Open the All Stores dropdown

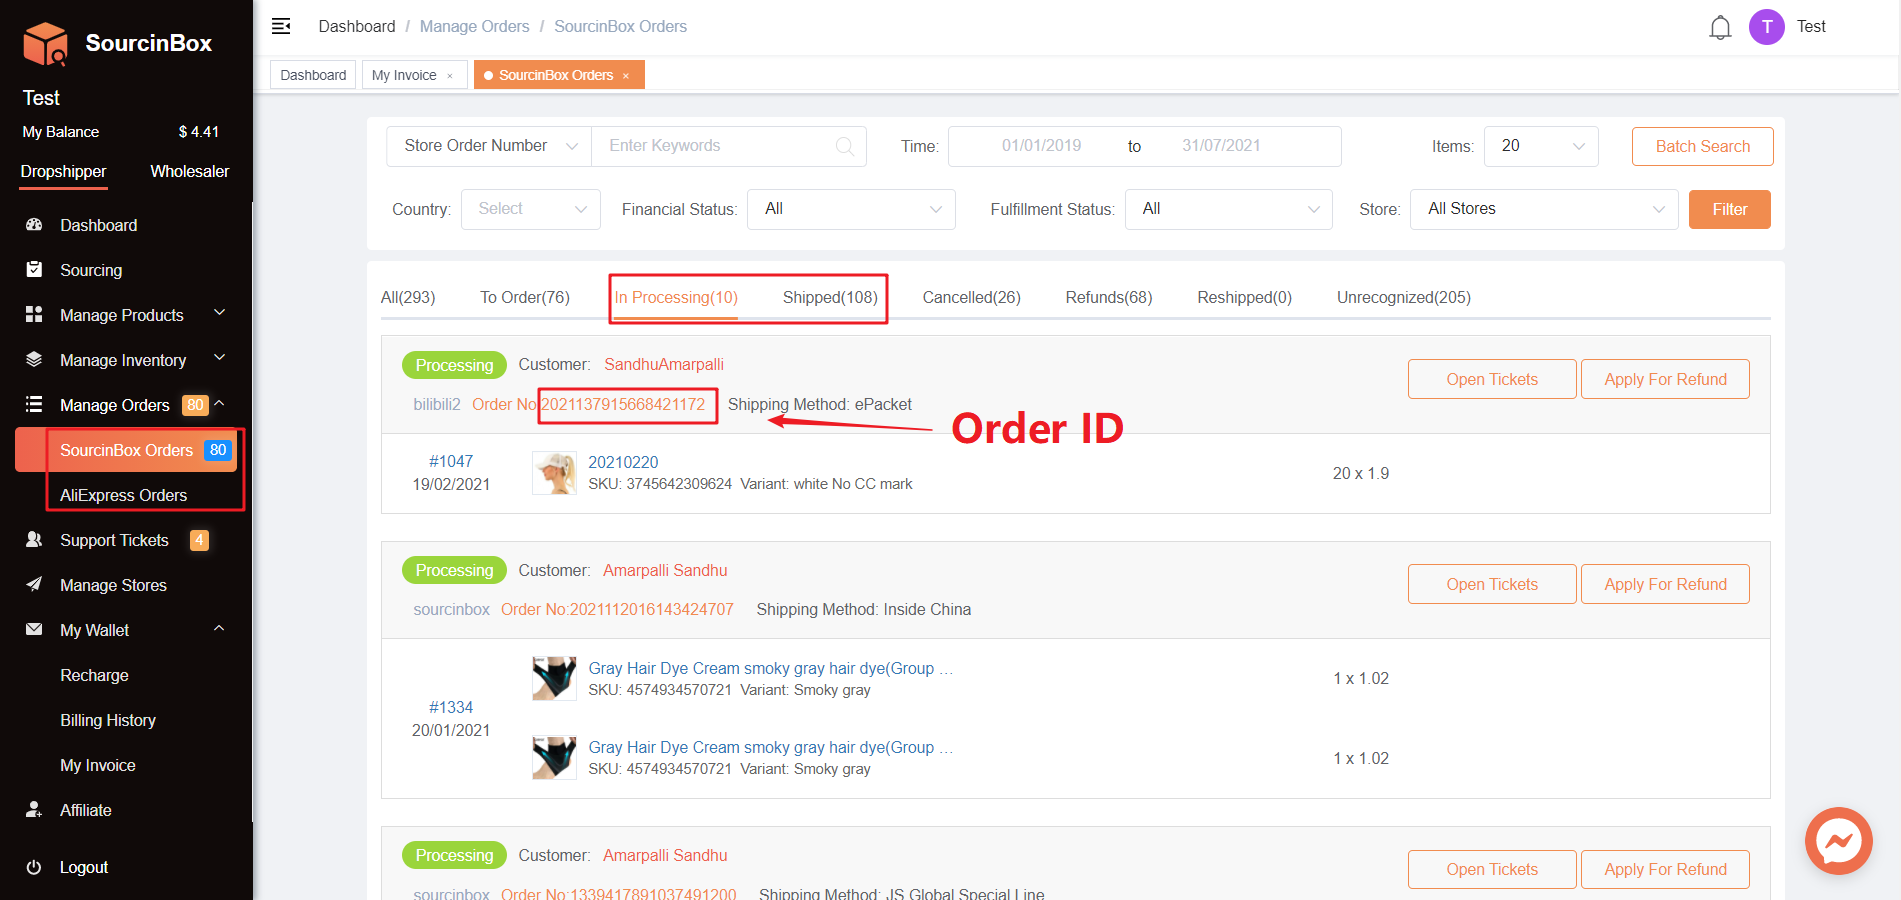pyautogui.click(x=1544, y=209)
